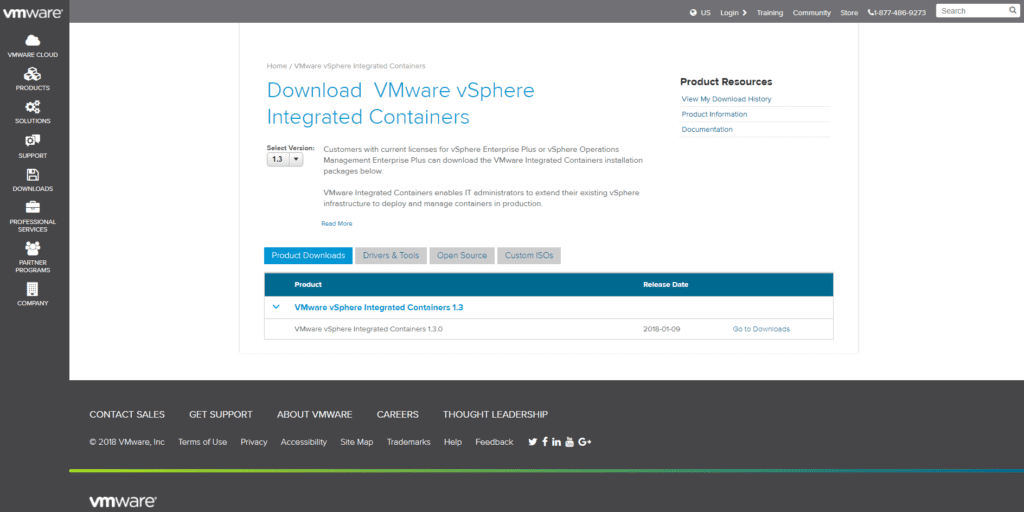
Task: Open the Community top menu item
Action: [x=812, y=13]
